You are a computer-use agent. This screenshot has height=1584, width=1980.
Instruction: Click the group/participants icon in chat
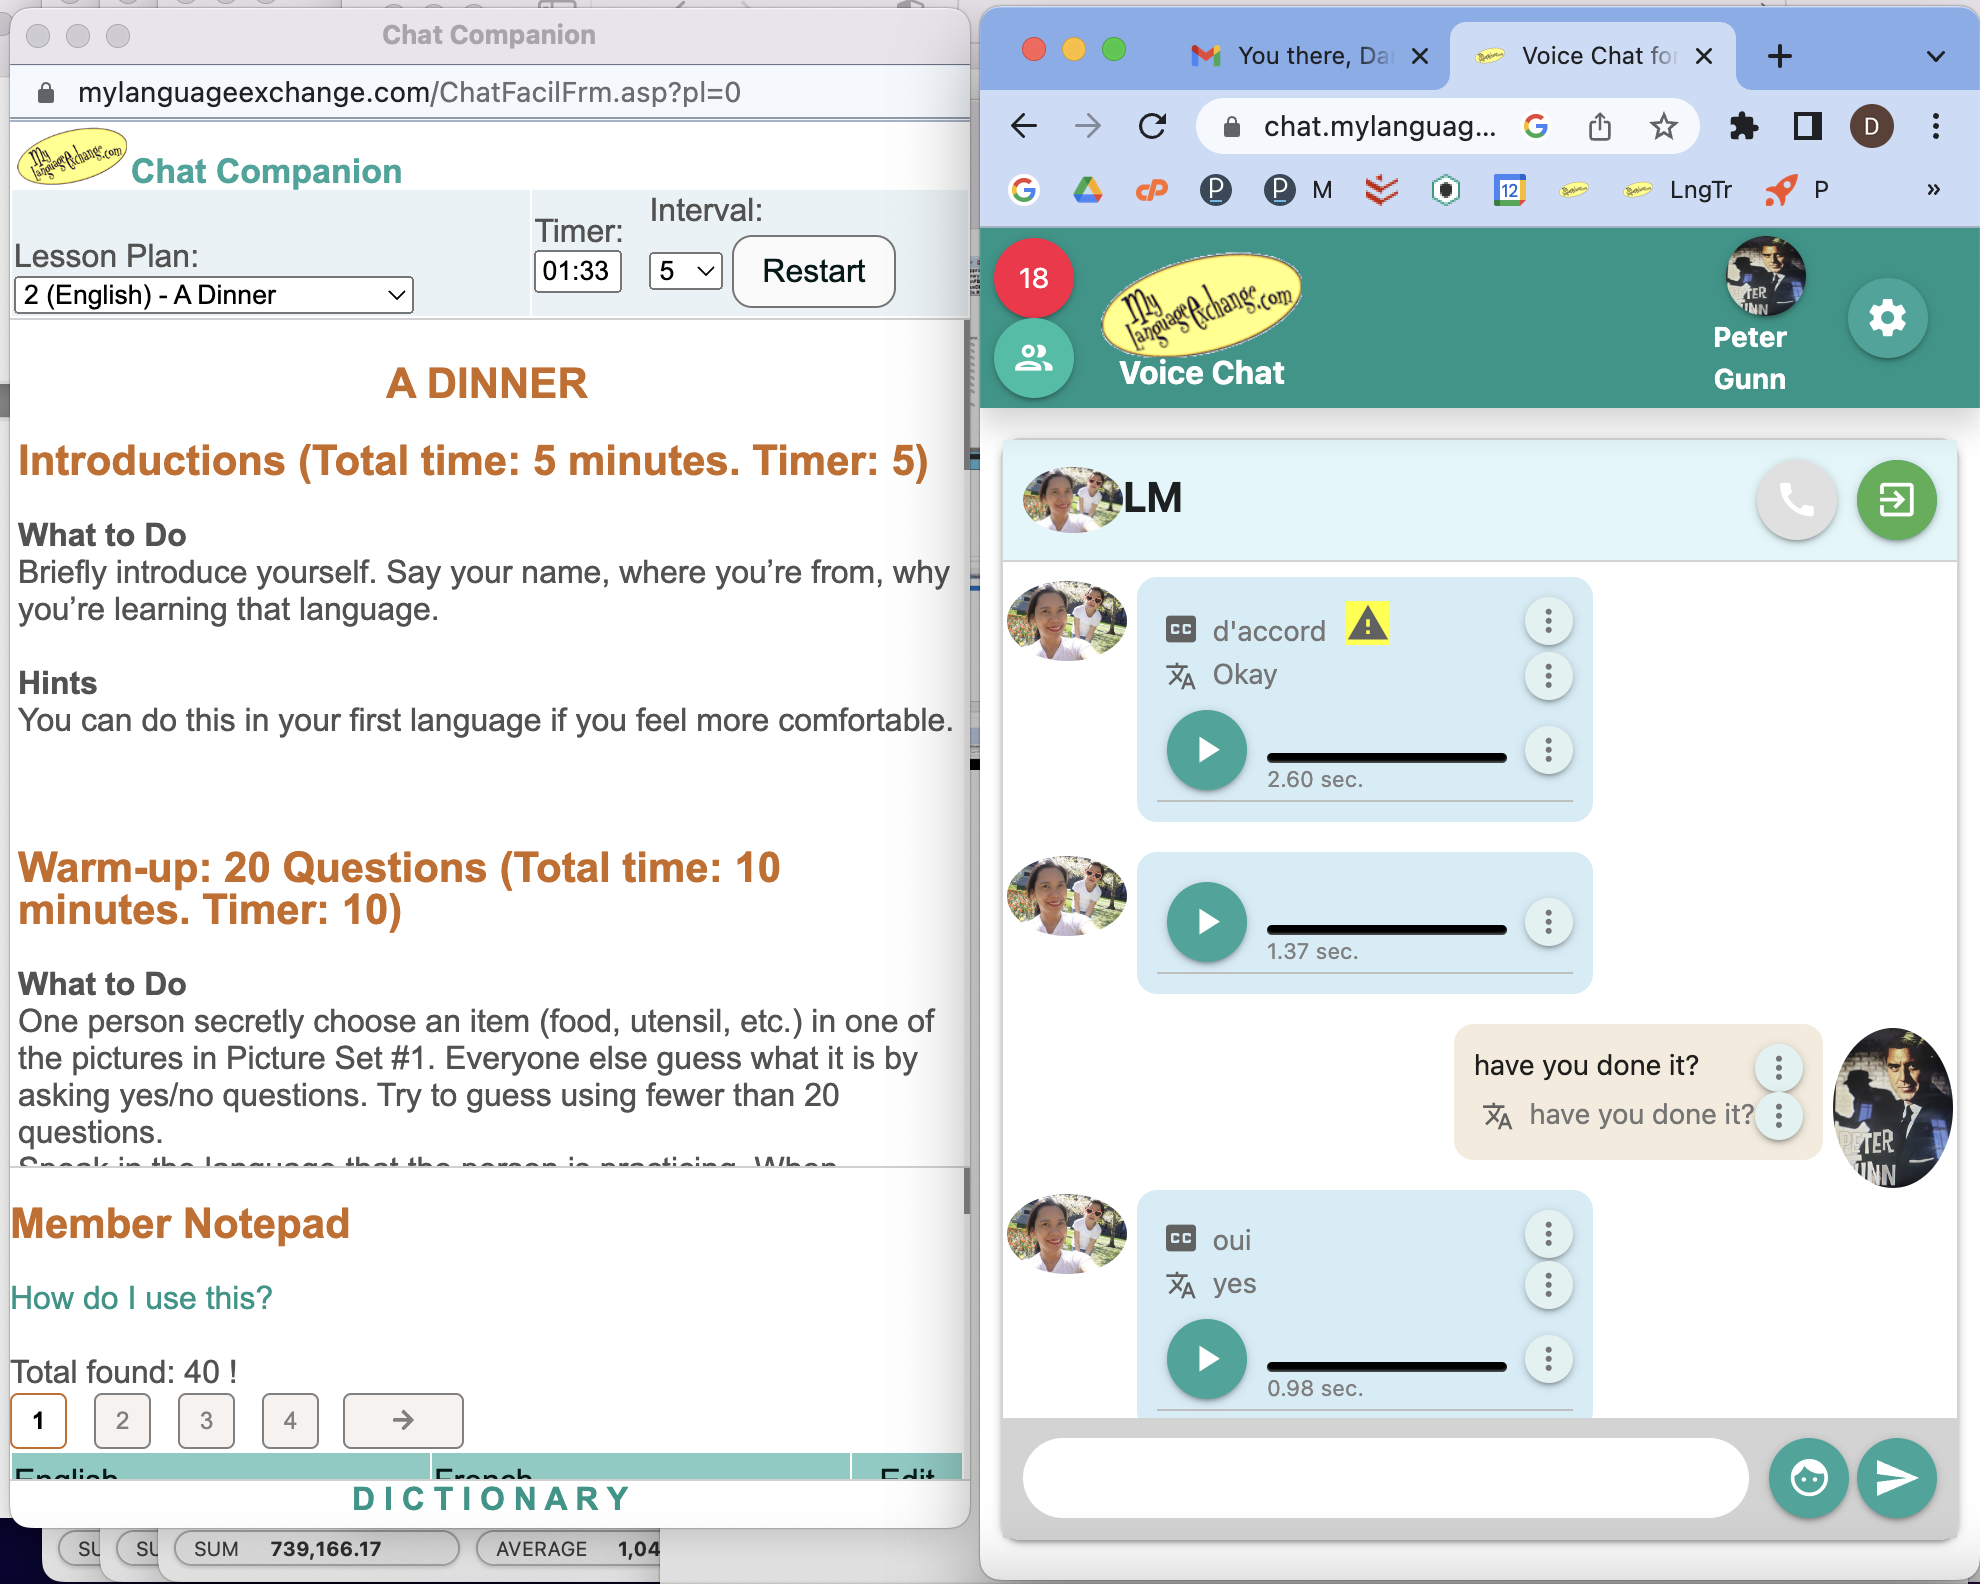1034,356
